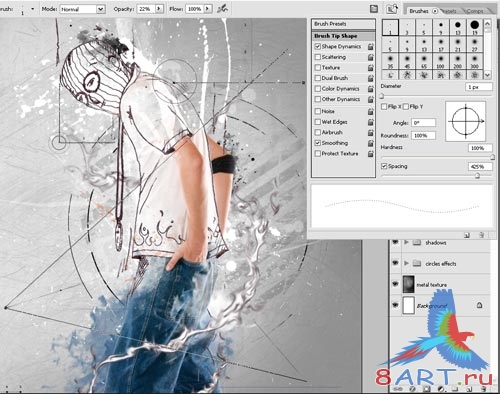
Task: Select Brush Presets in the panel
Action: tap(343, 24)
